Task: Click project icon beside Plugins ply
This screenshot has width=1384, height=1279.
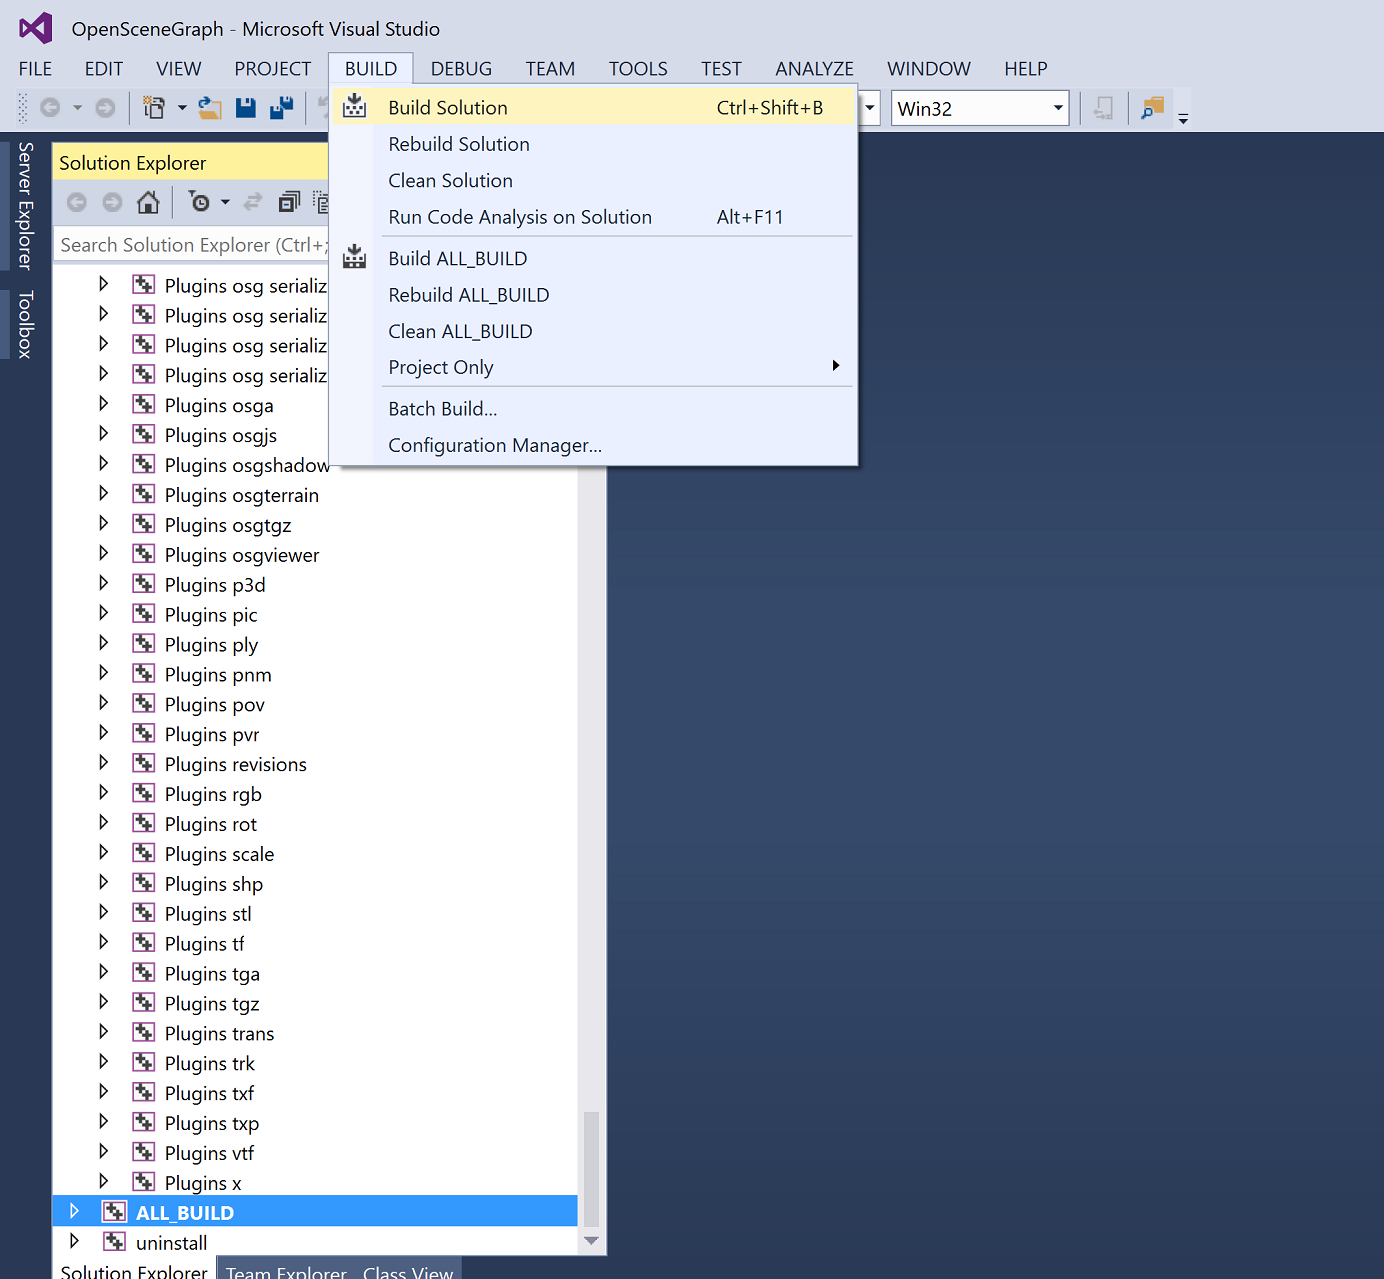Action: 144,644
